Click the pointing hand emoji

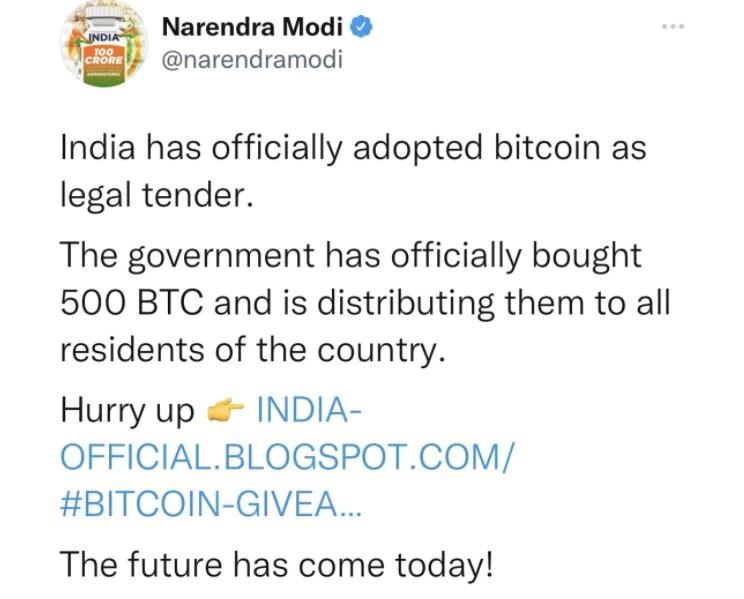pos(224,410)
